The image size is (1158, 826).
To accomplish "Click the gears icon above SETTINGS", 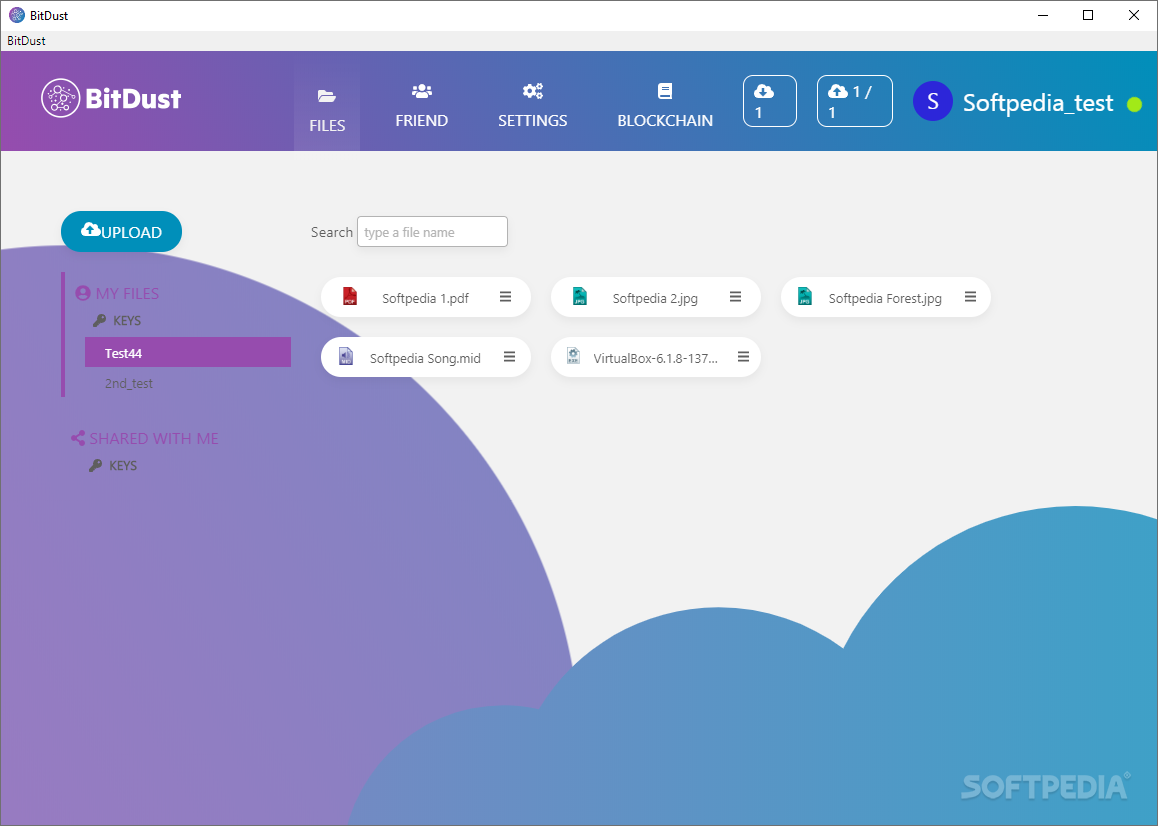I will pyautogui.click(x=532, y=91).
